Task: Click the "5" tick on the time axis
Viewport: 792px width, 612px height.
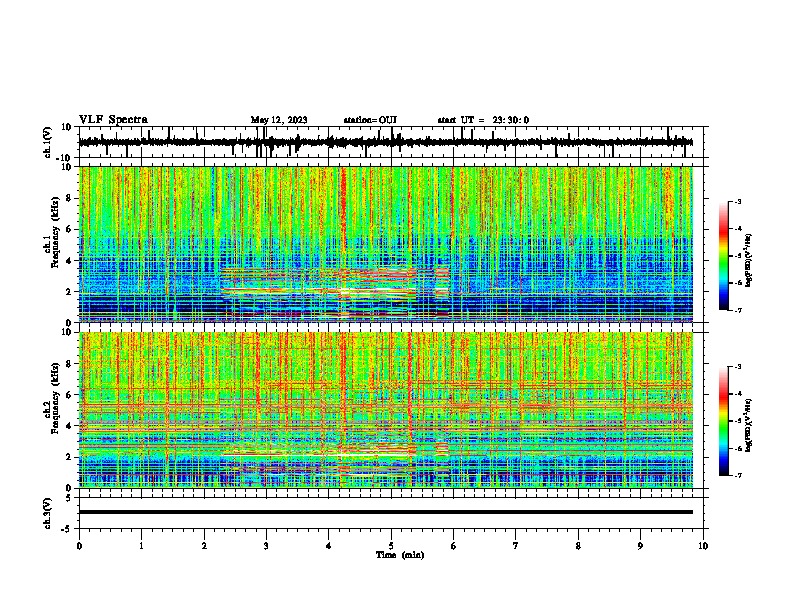Action: pyautogui.click(x=391, y=546)
